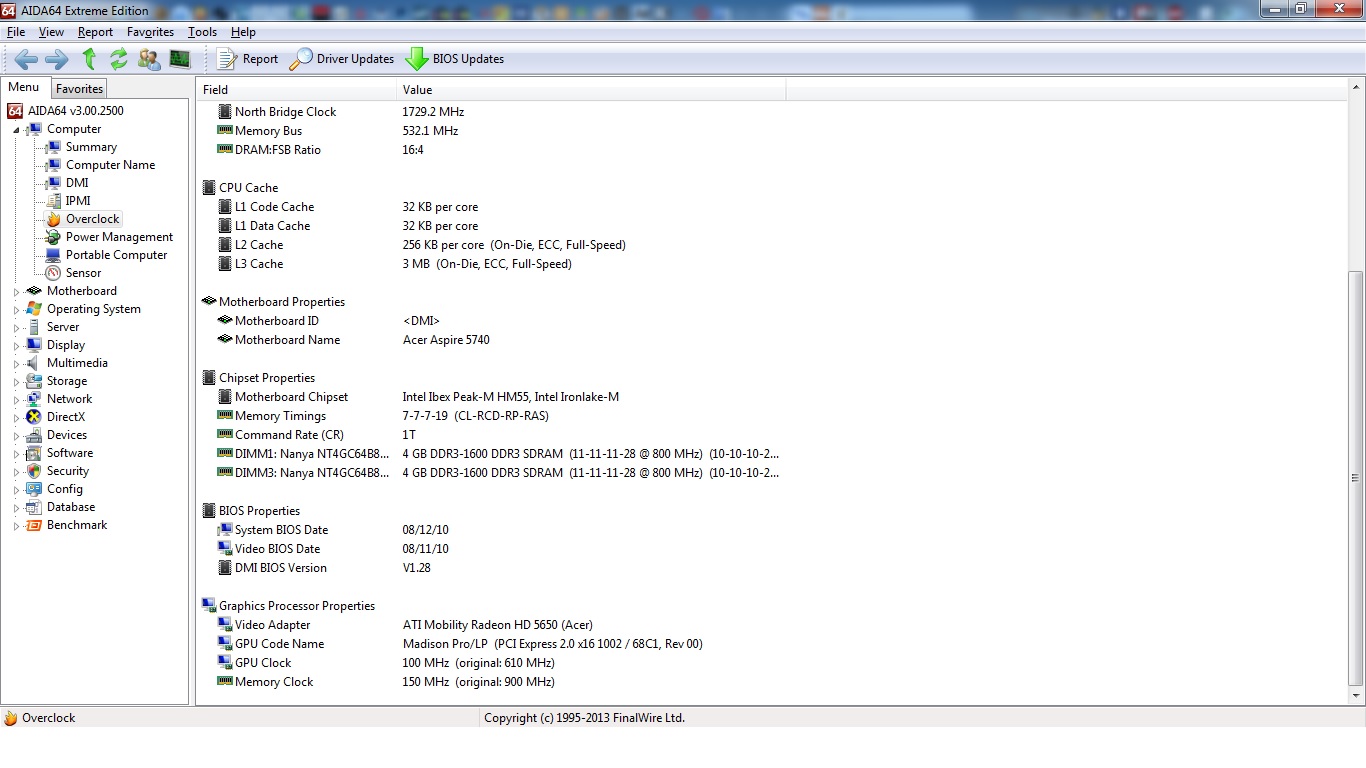Select the IPMI icon in the tree
The width and height of the screenshot is (1366, 768).
(53, 201)
